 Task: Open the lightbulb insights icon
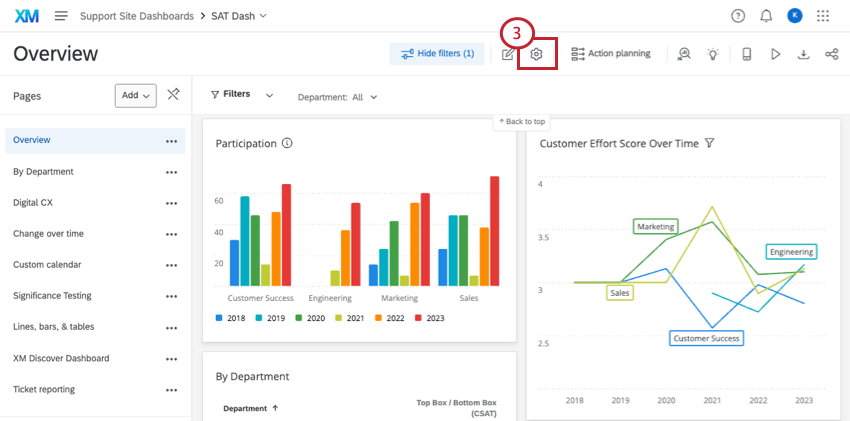(x=713, y=54)
